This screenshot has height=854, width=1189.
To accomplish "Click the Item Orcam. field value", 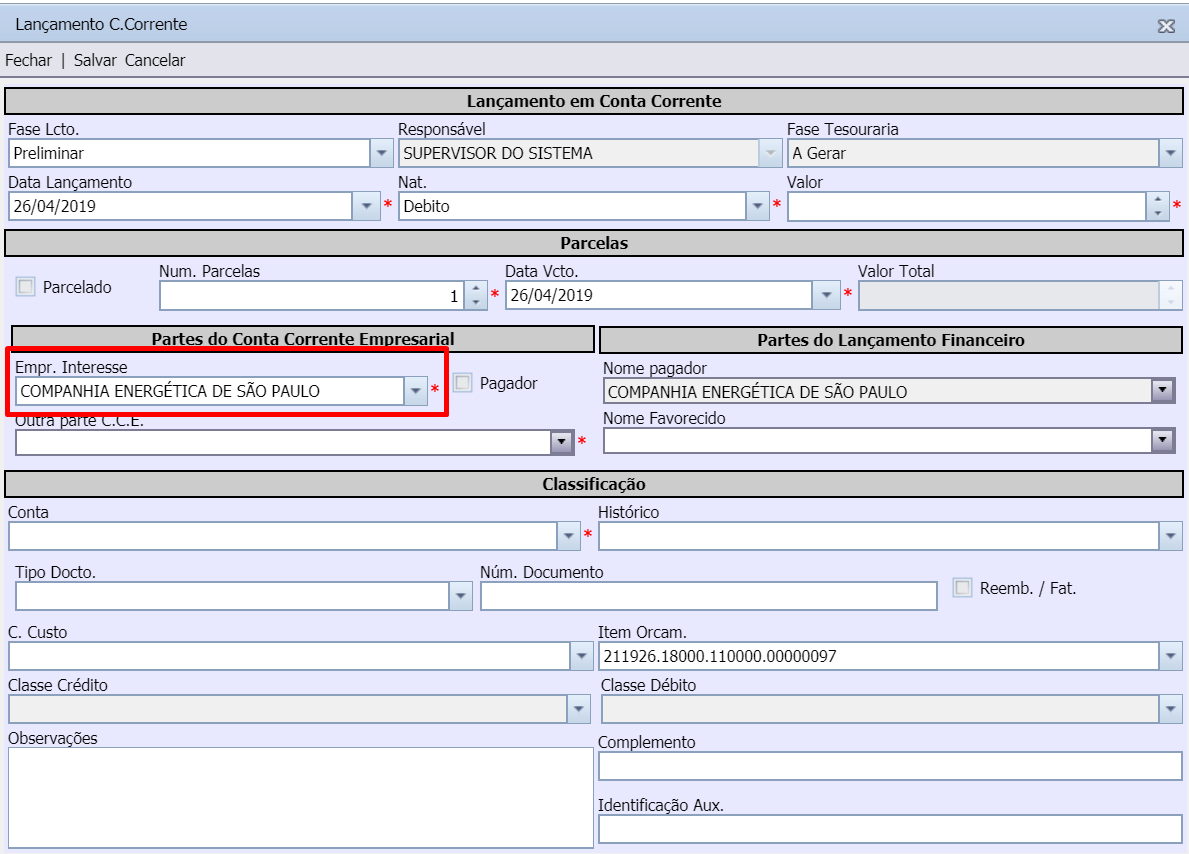I will coord(879,656).
